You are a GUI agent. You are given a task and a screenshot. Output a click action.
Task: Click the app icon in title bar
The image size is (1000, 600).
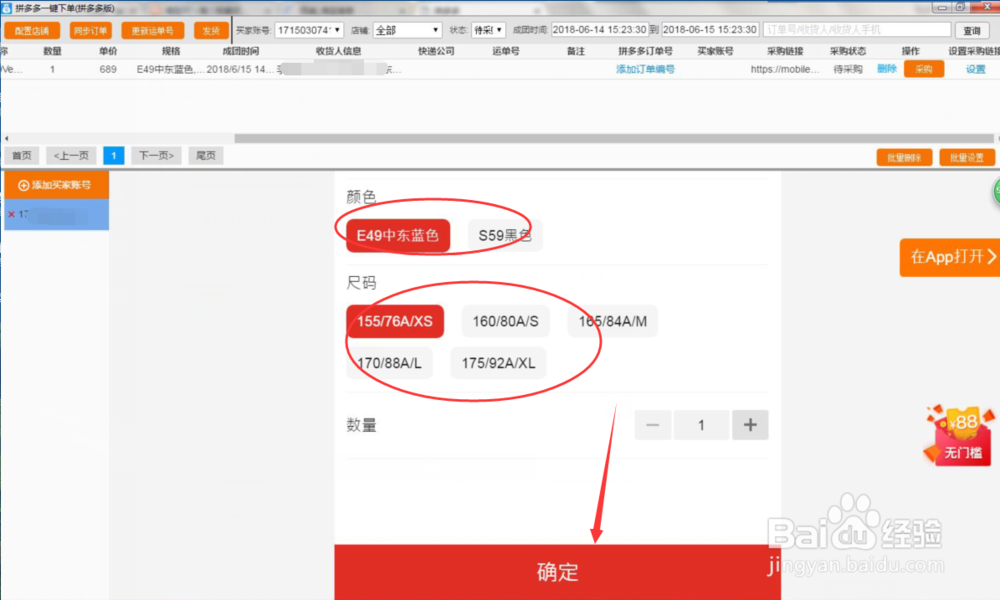[6, 8]
